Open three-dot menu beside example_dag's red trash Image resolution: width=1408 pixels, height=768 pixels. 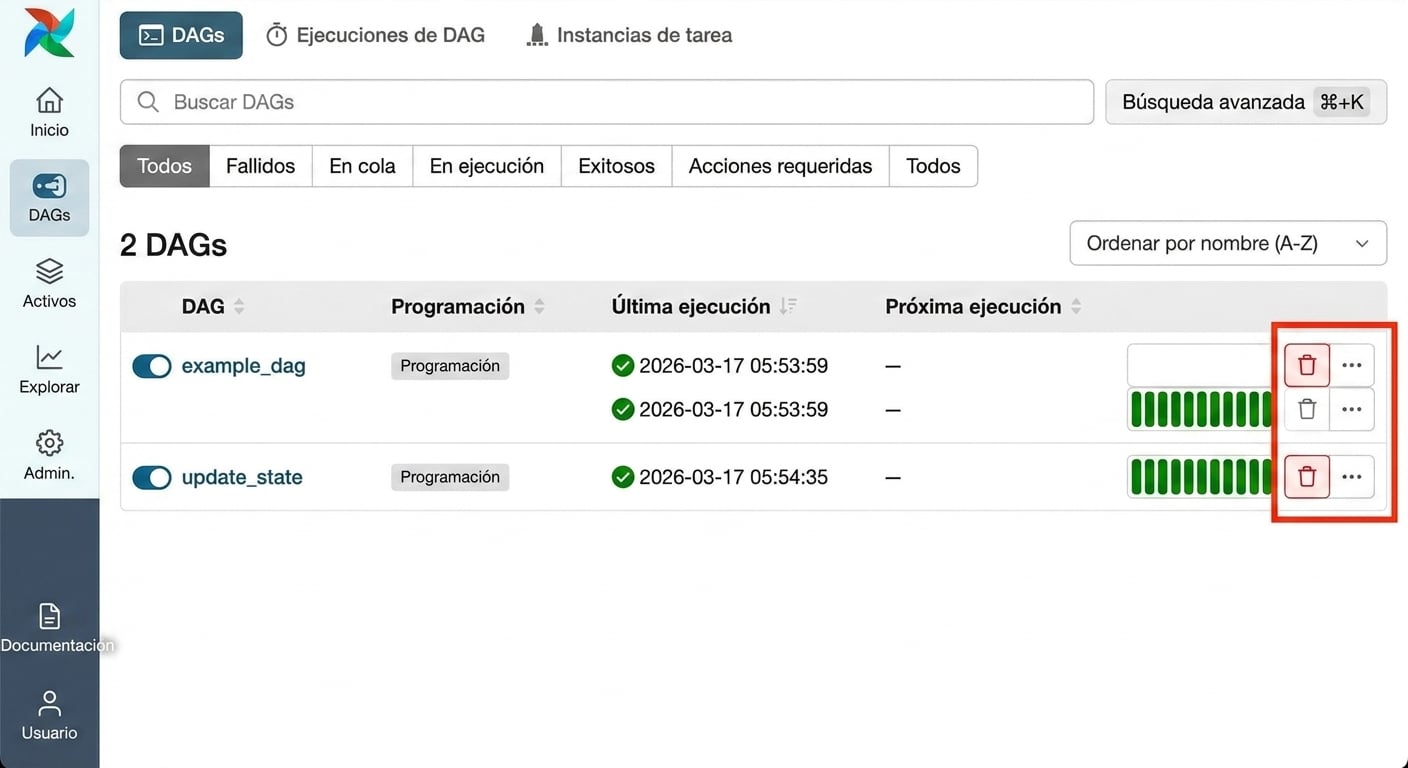click(x=1352, y=365)
